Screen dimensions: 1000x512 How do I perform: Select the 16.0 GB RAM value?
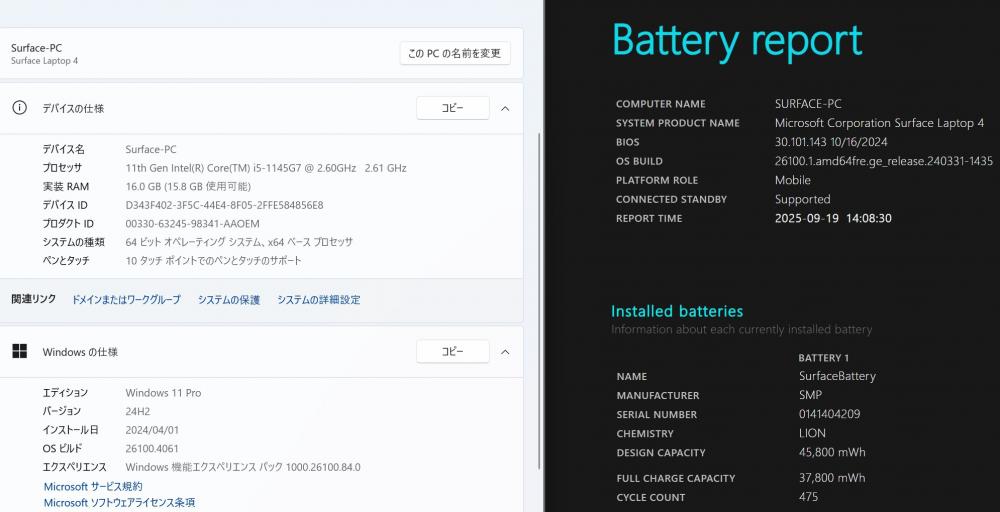point(188,187)
